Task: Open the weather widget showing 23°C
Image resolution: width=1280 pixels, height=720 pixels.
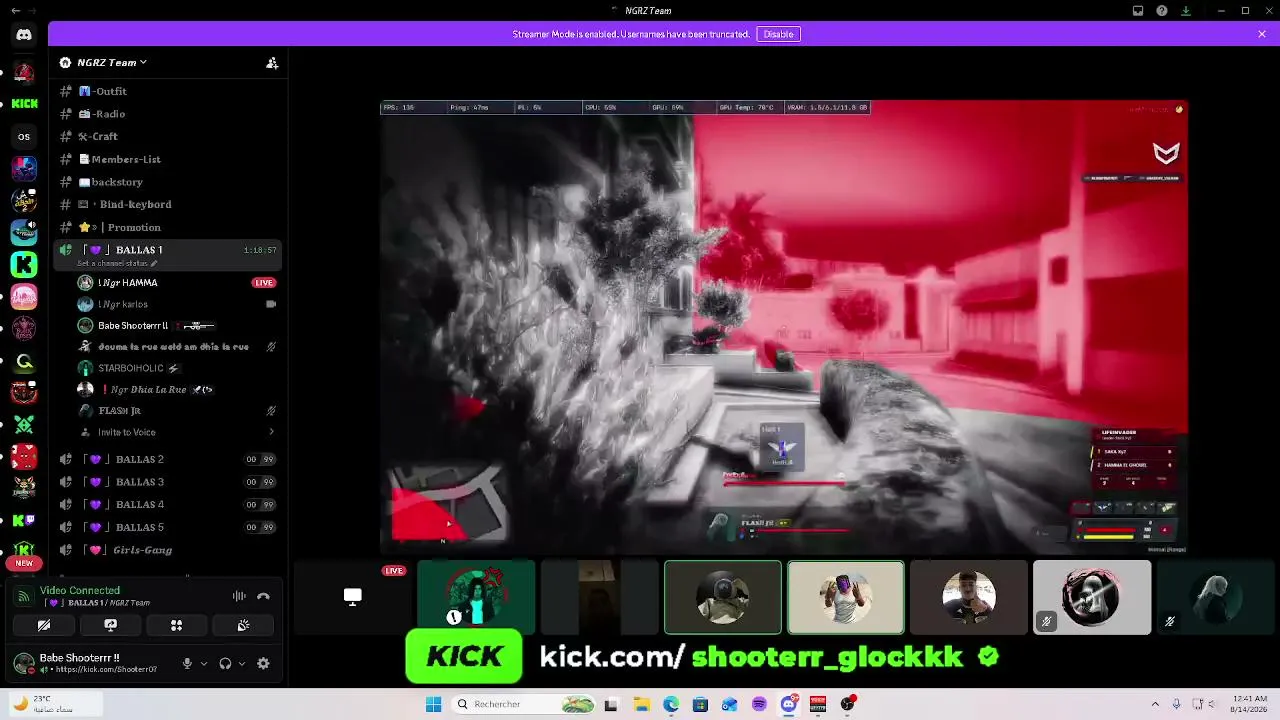Action: (56, 704)
